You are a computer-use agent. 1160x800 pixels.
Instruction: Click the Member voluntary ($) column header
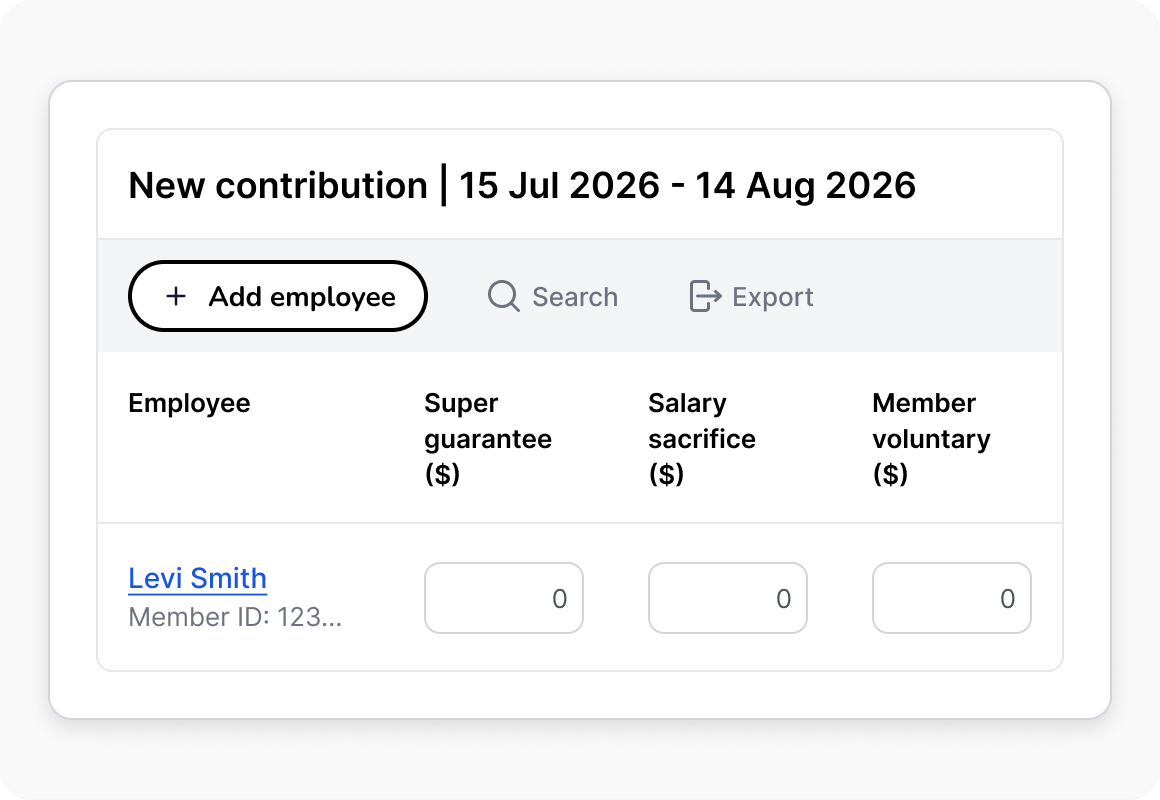click(x=931, y=438)
